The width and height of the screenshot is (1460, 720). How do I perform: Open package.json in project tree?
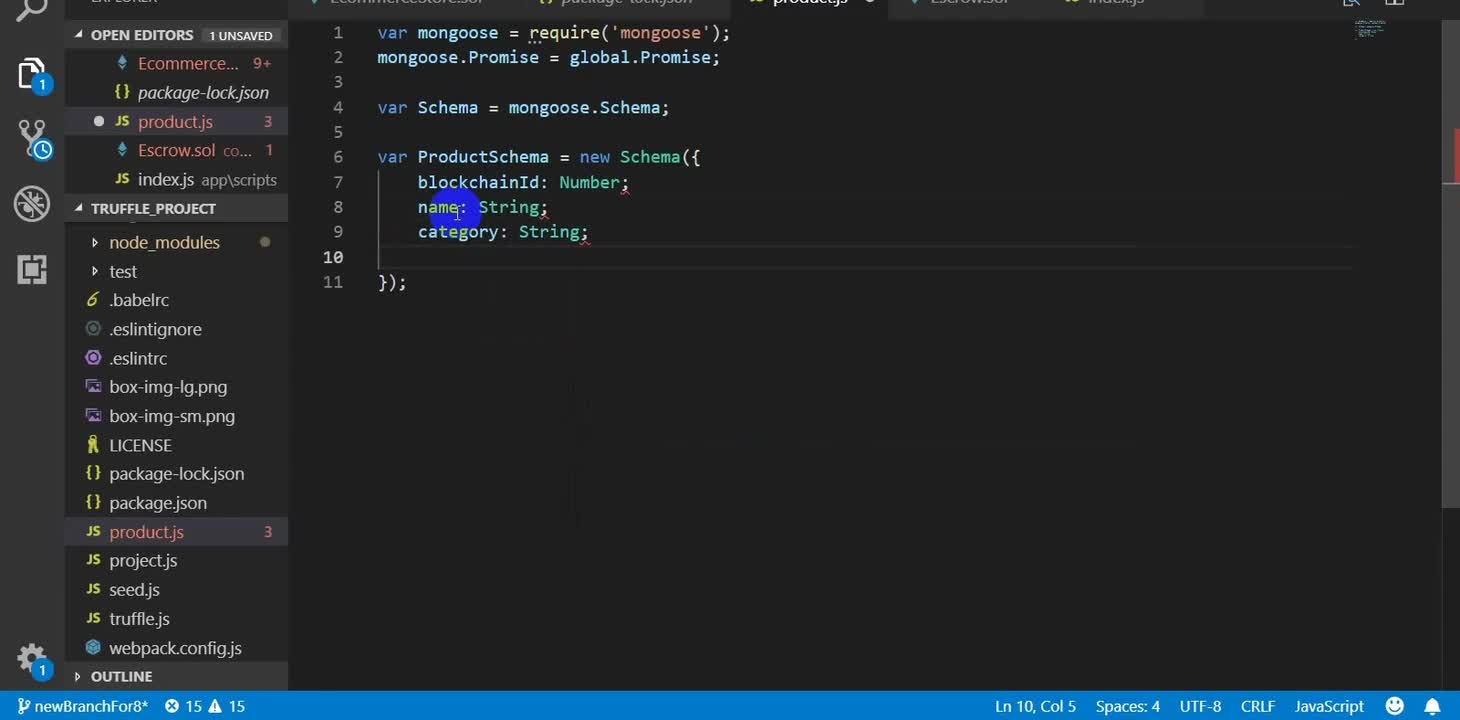(x=158, y=503)
